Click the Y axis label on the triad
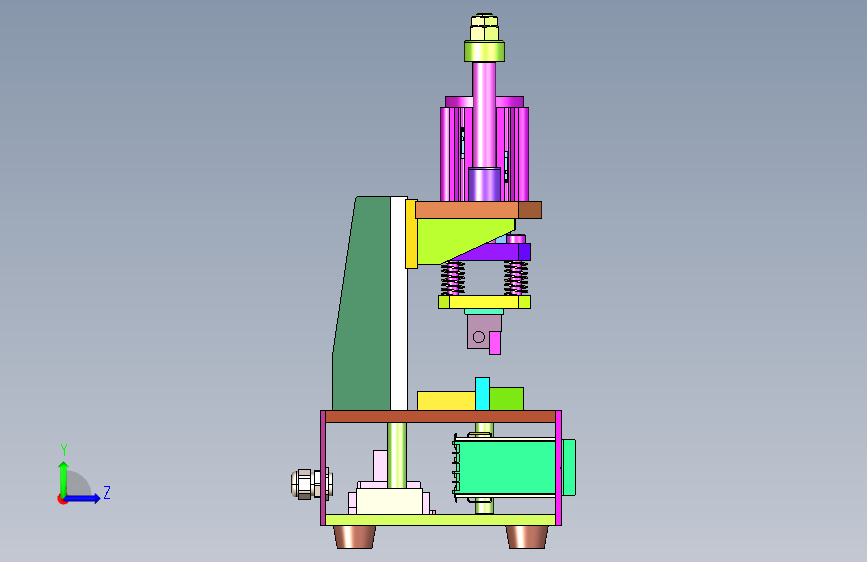 pyautogui.click(x=64, y=450)
